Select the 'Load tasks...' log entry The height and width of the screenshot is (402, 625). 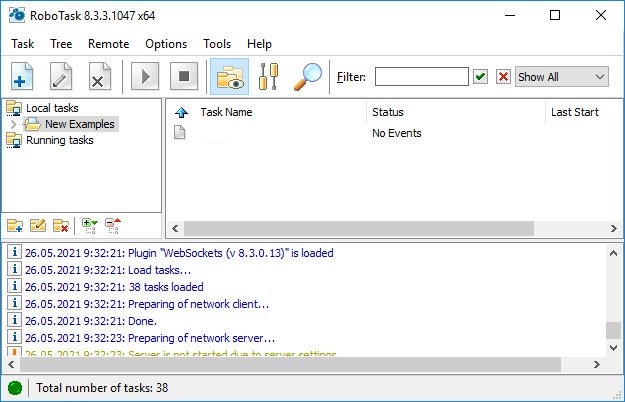[x=108, y=270]
